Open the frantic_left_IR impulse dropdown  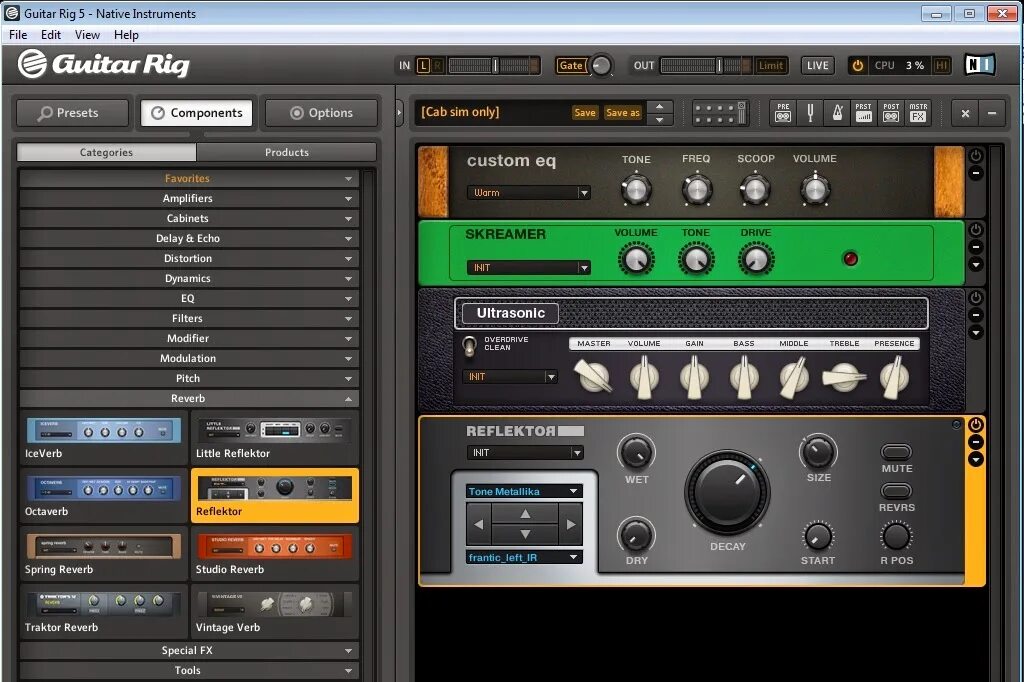tap(524, 557)
